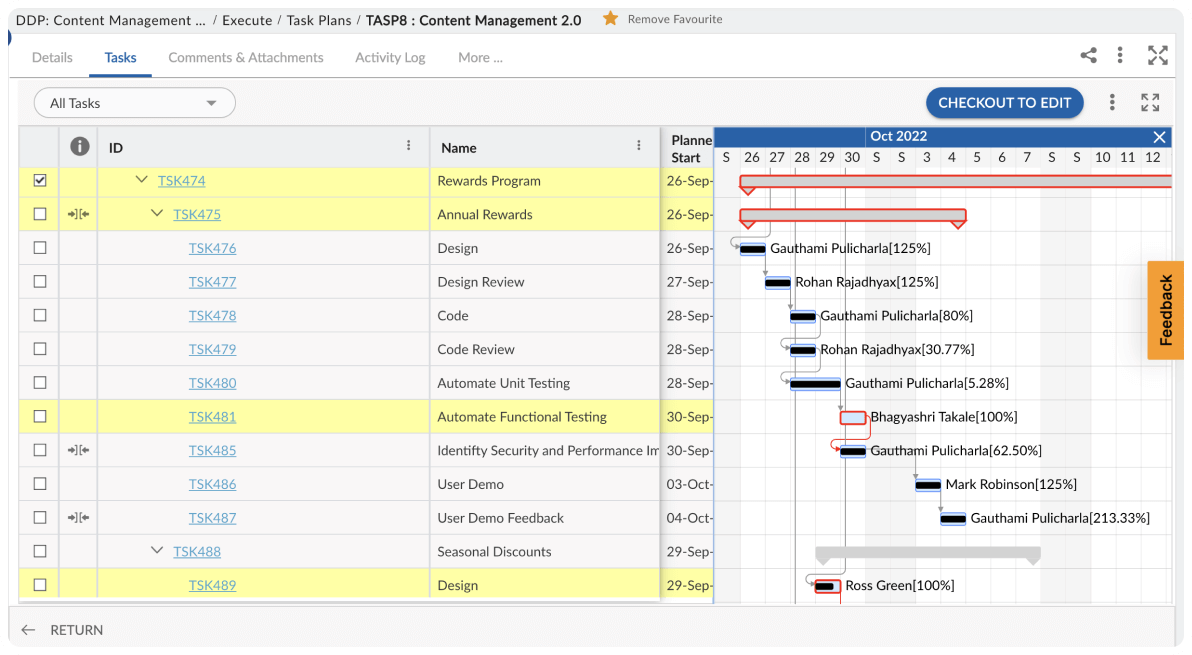Switch to the Activity Log tab
The height and width of the screenshot is (655, 1192).
tap(390, 58)
